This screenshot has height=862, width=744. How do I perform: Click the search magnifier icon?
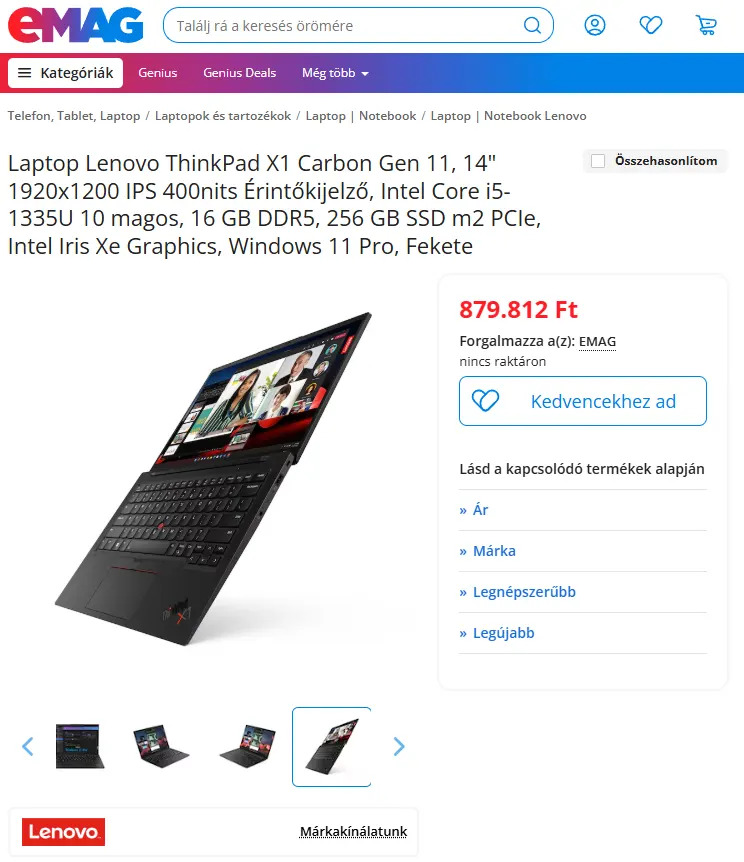point(532,25)
